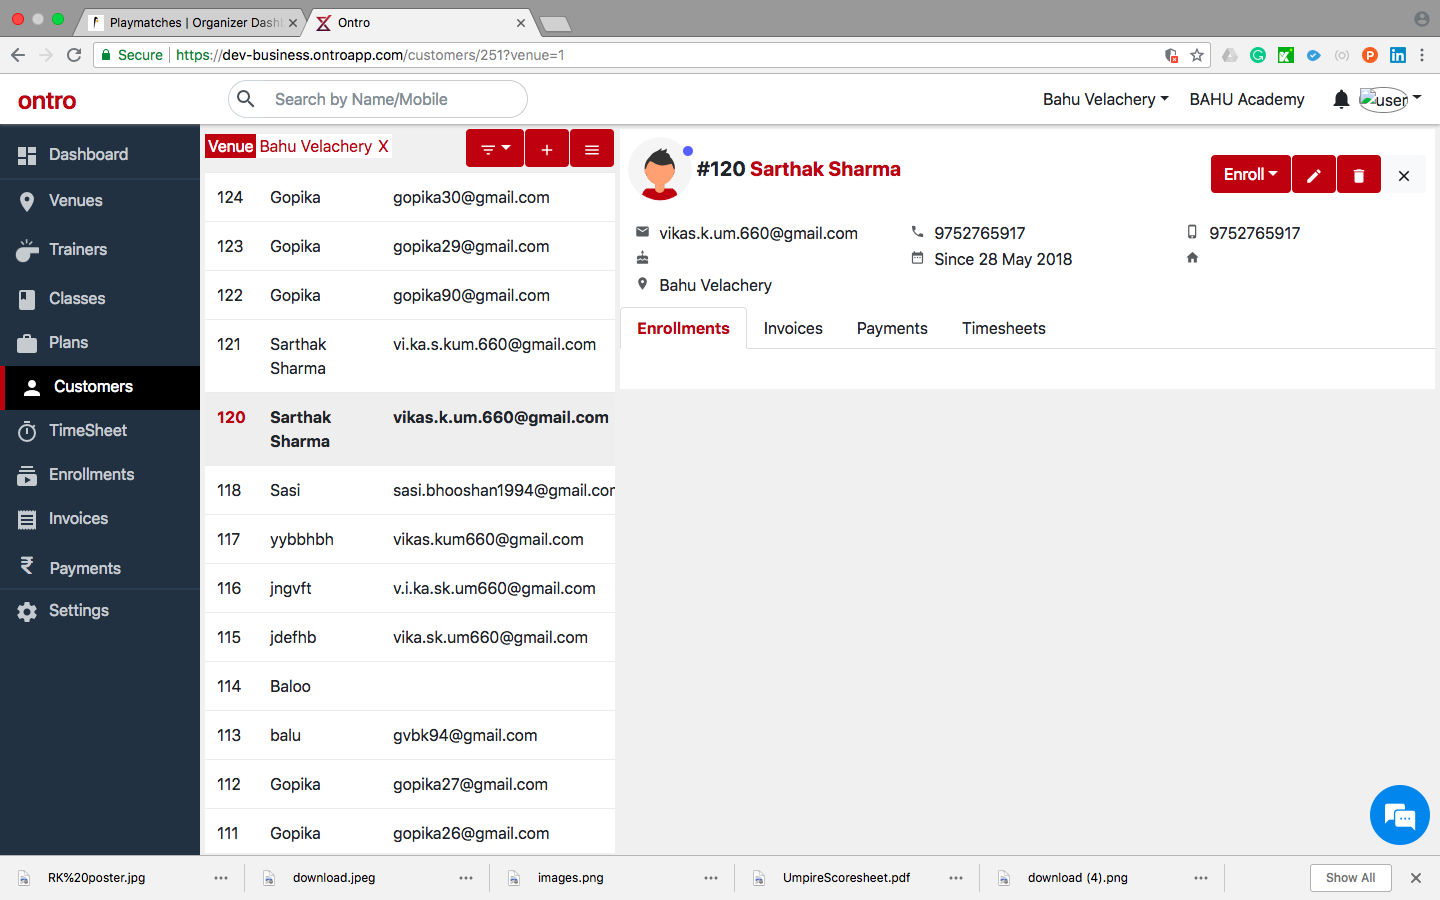The width and height of the screenshot is (1440, 900).
Task: Open the user account dropdown
Action: pos(1390,99)
